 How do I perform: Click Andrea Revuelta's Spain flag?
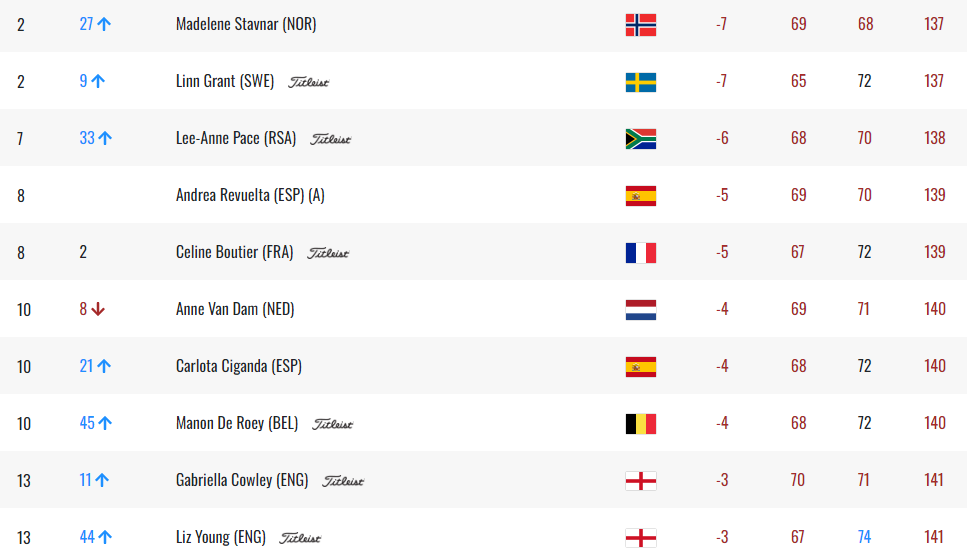click(x=640, y=195)
